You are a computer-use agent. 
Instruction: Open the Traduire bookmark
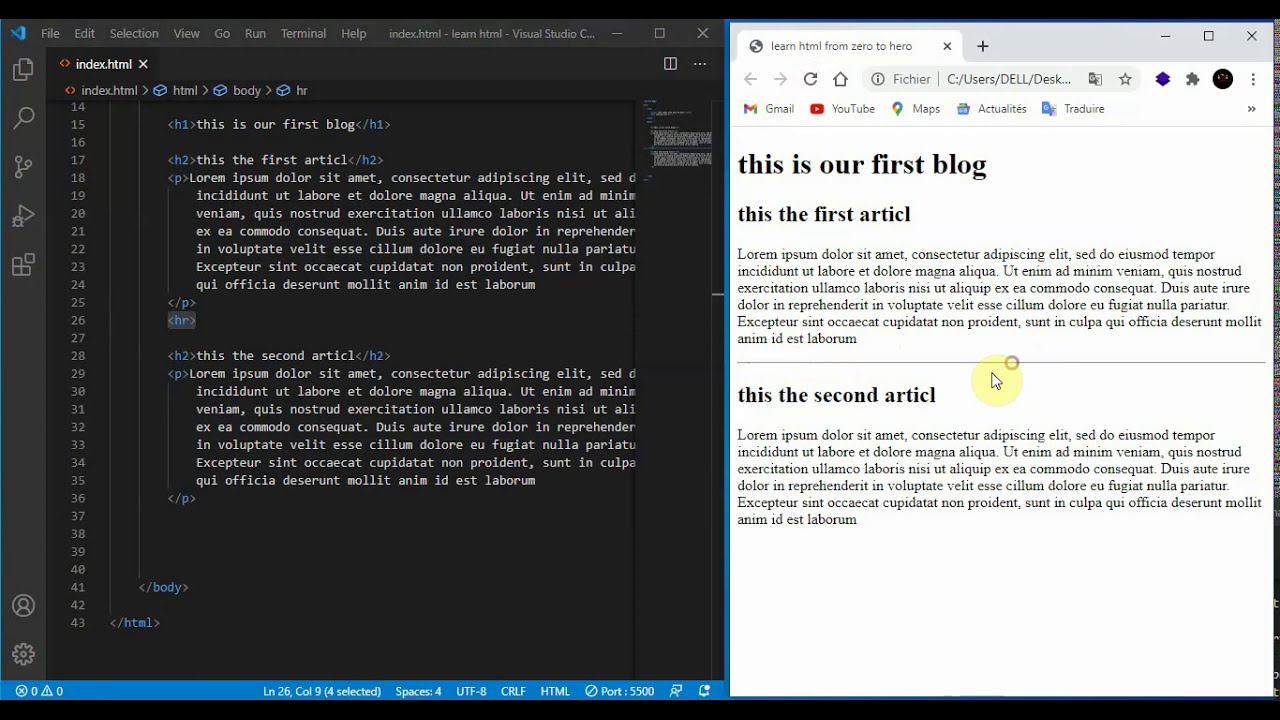pyautogui.click(x=1073, y=109)
